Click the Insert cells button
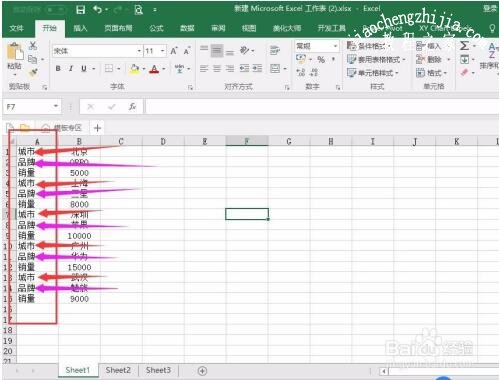This screenshot has height=380, width=499. [429, 46]
